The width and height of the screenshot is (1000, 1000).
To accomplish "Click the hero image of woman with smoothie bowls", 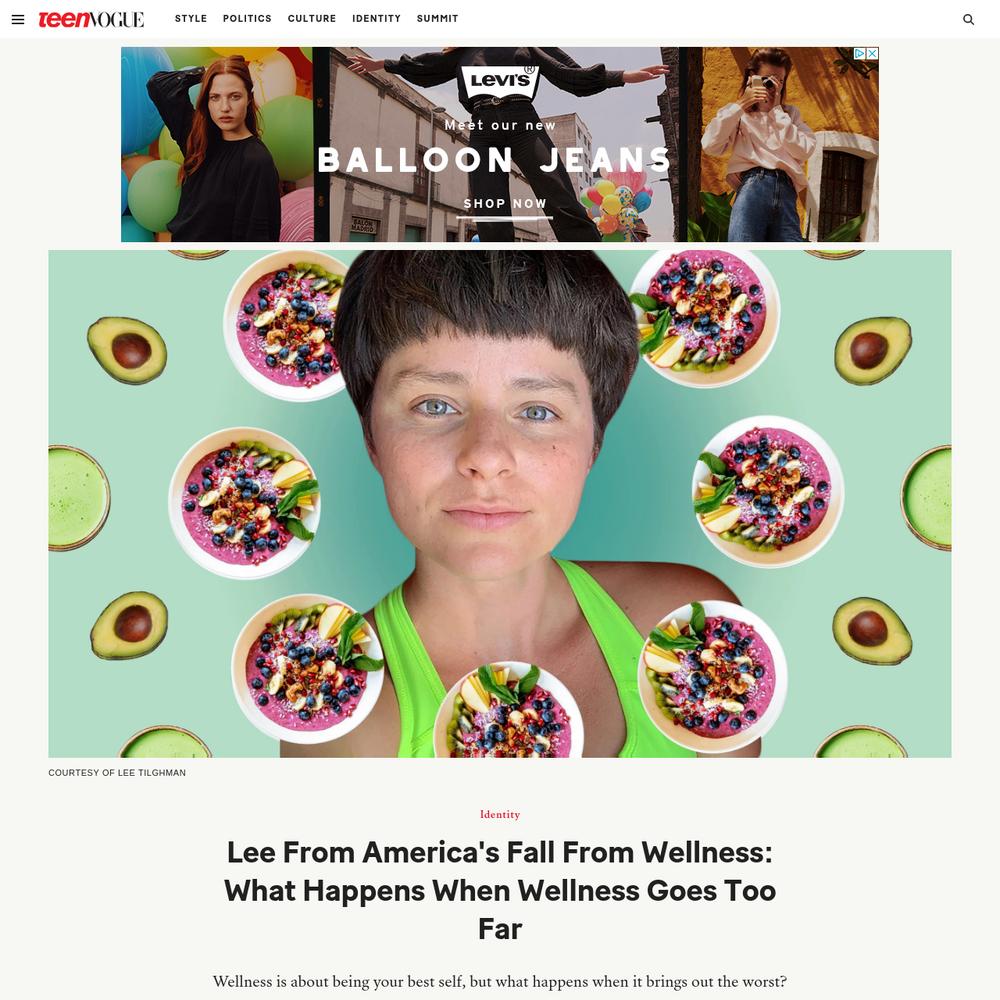I will pos(500,504).
